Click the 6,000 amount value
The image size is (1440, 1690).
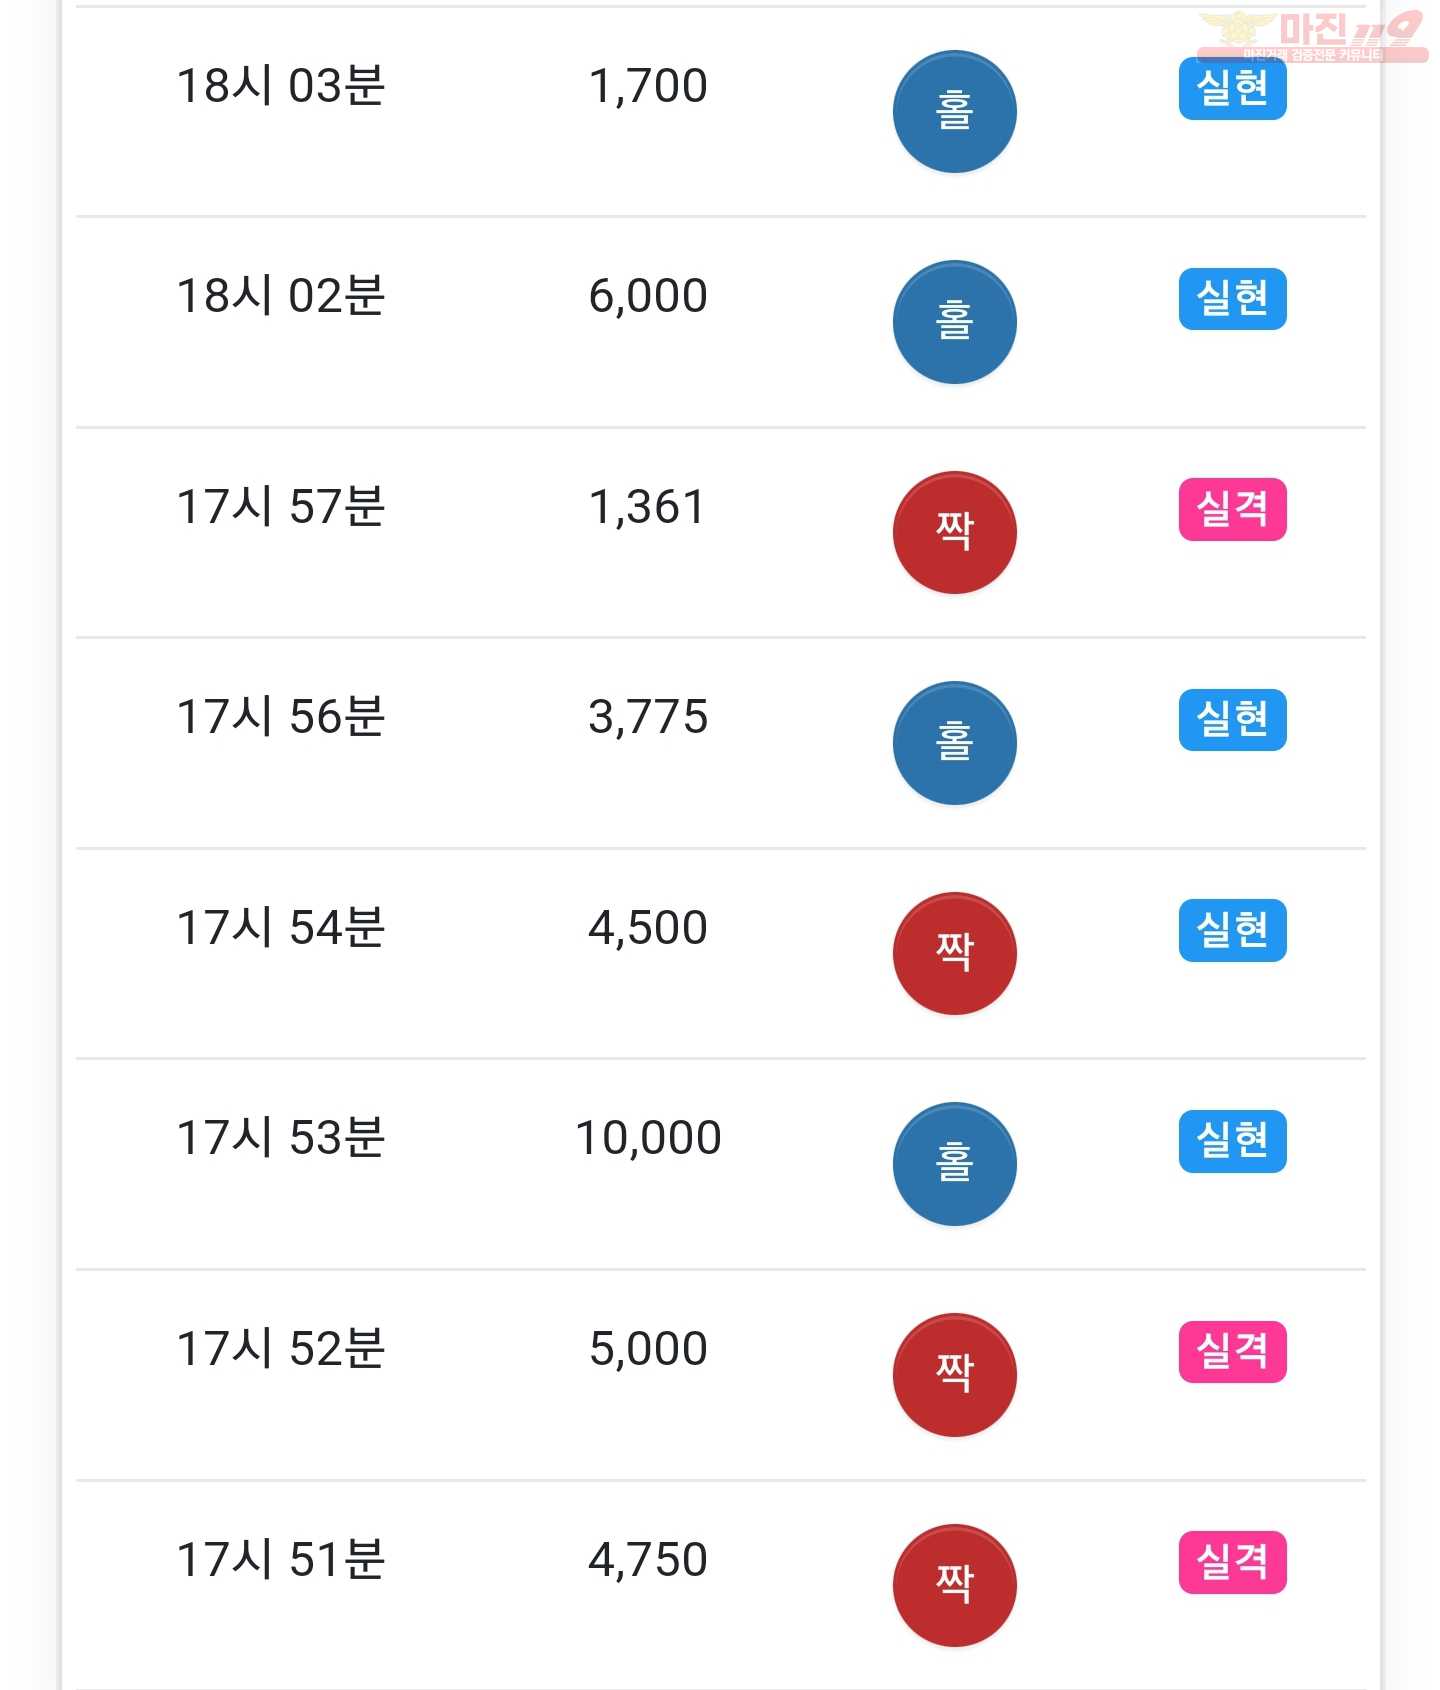[x=648, y=296]
